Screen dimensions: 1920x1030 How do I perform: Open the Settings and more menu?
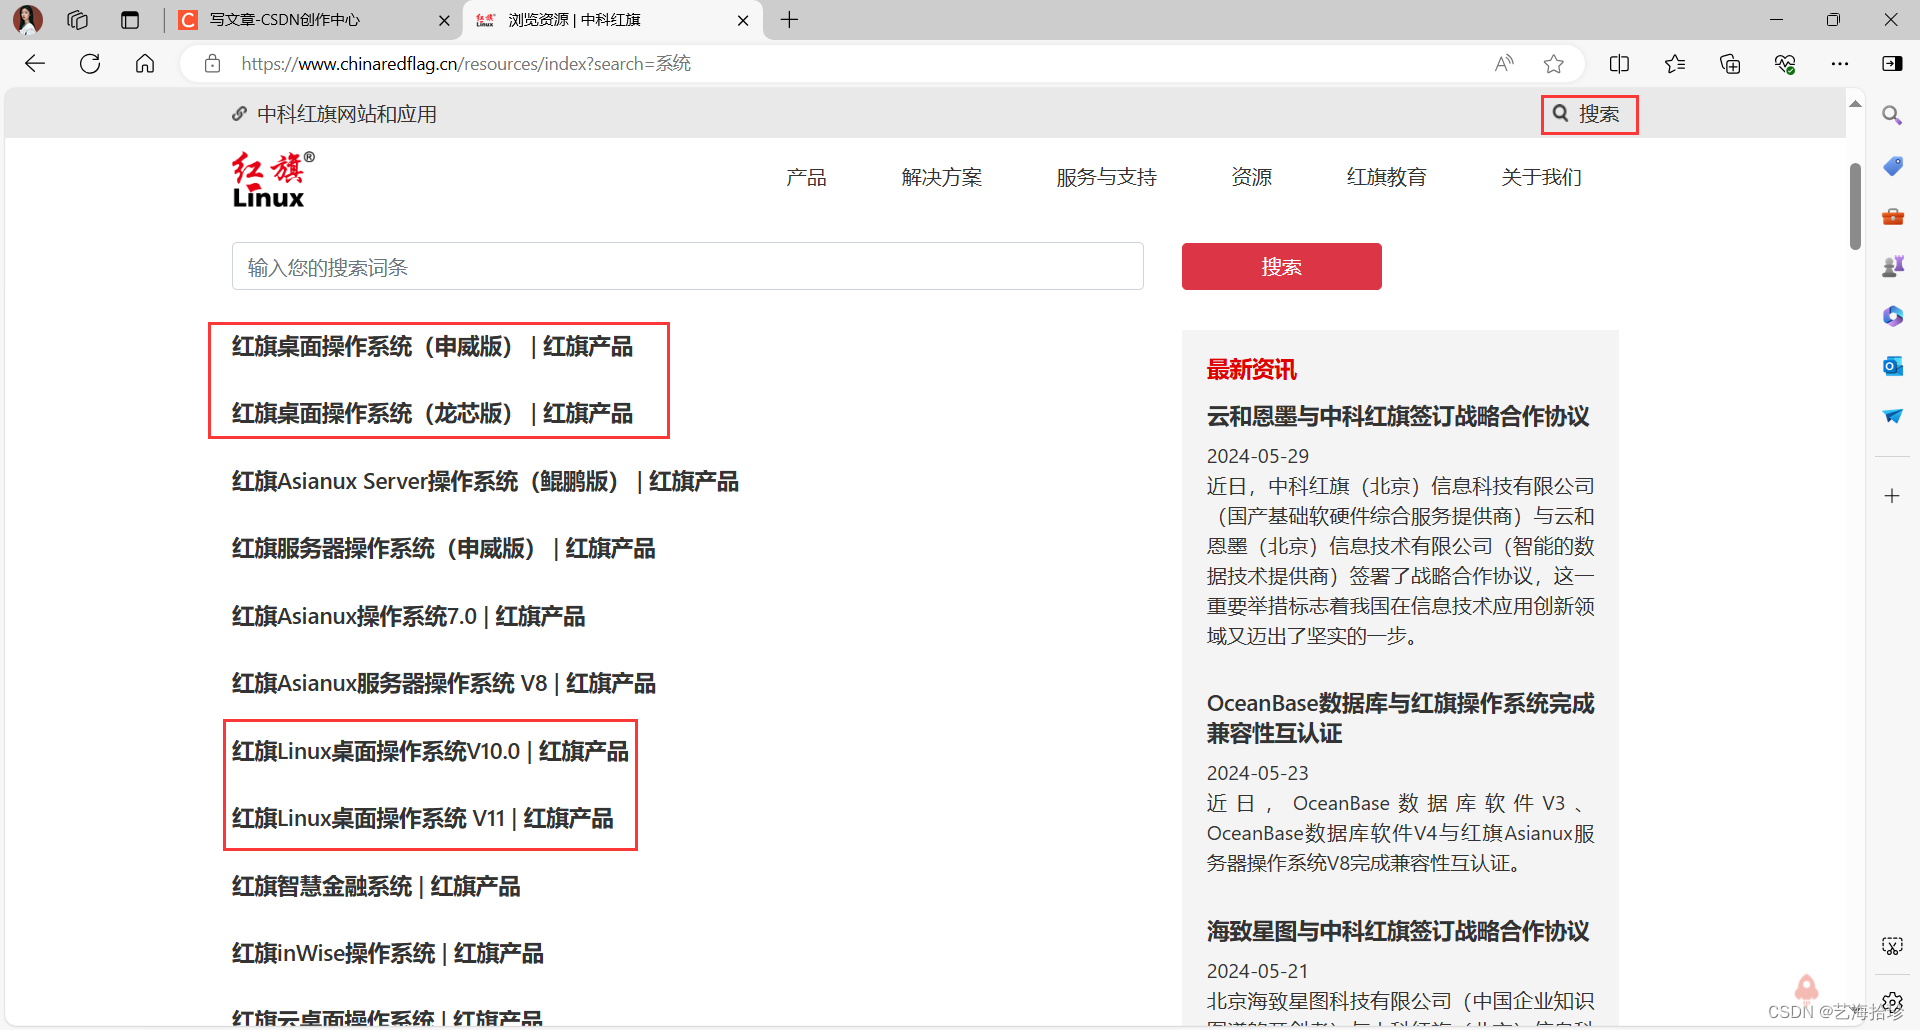[x=1841, y=63]
